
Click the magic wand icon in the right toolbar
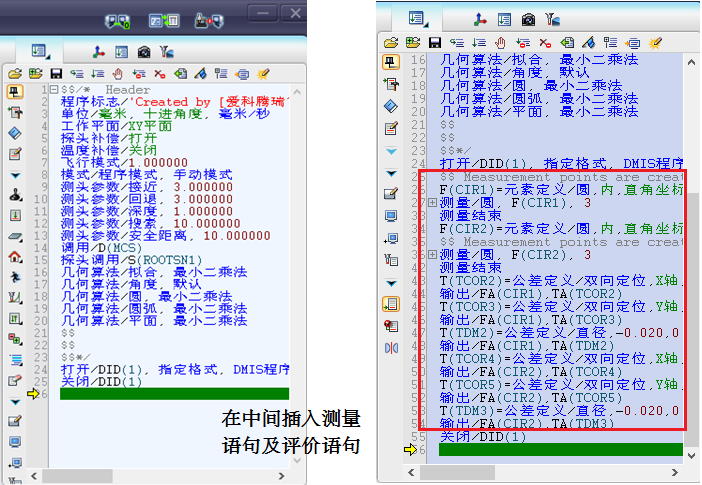coord(656,42)
